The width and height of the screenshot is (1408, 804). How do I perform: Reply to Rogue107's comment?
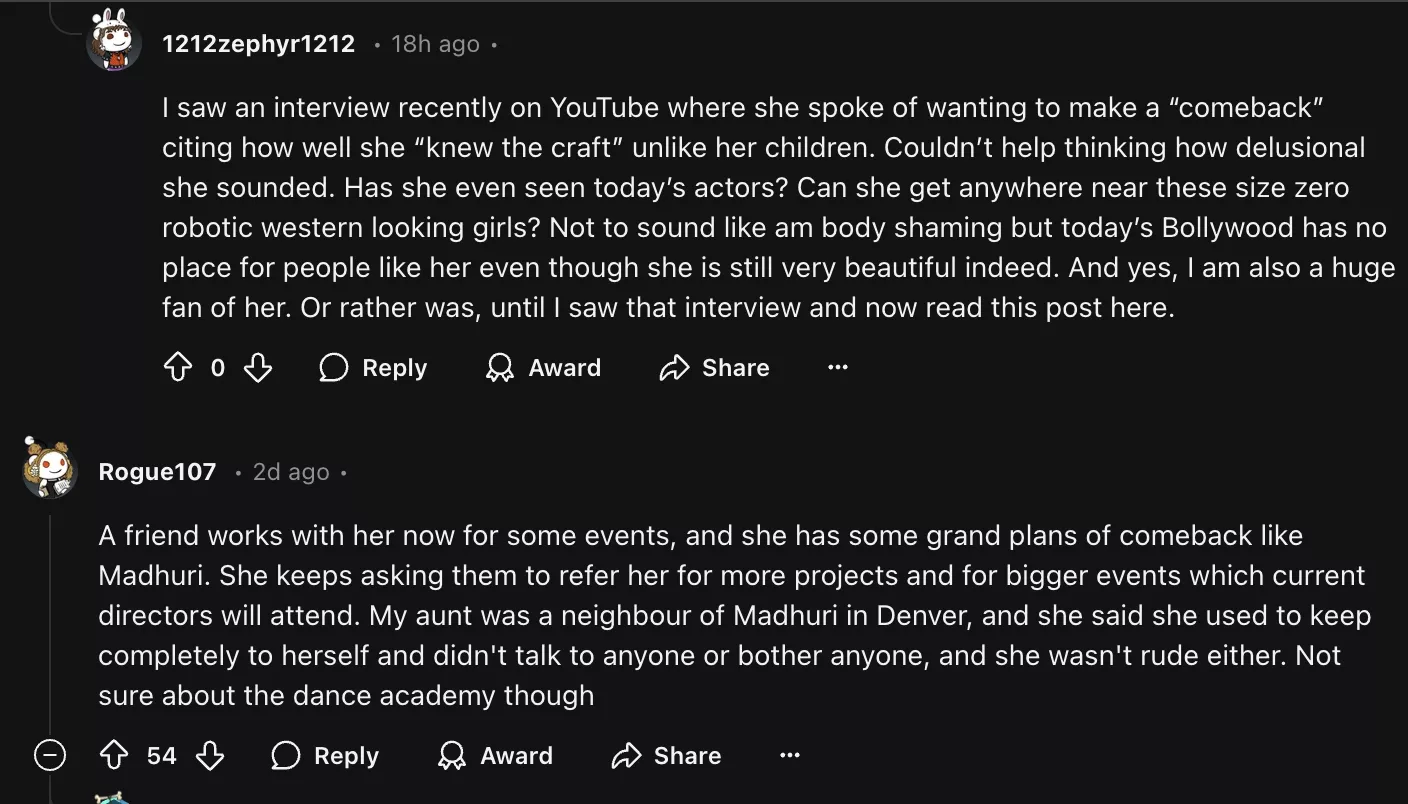point(325,756)
